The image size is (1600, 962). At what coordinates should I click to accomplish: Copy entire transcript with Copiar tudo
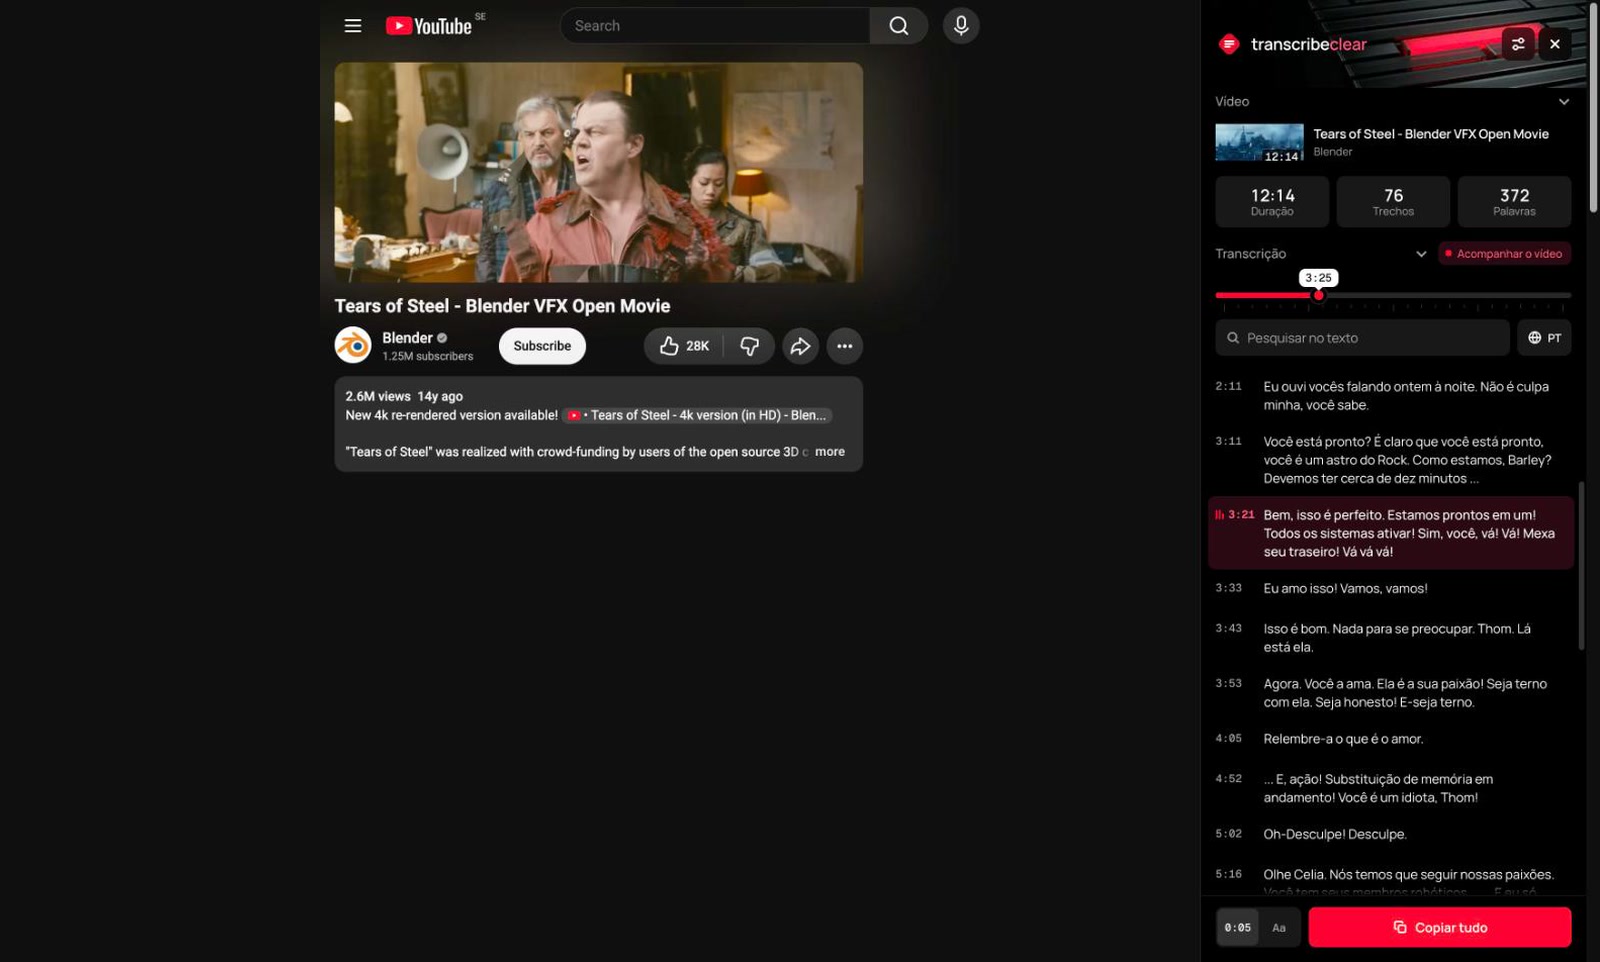pyautogui.click(x=1440, y=927)
